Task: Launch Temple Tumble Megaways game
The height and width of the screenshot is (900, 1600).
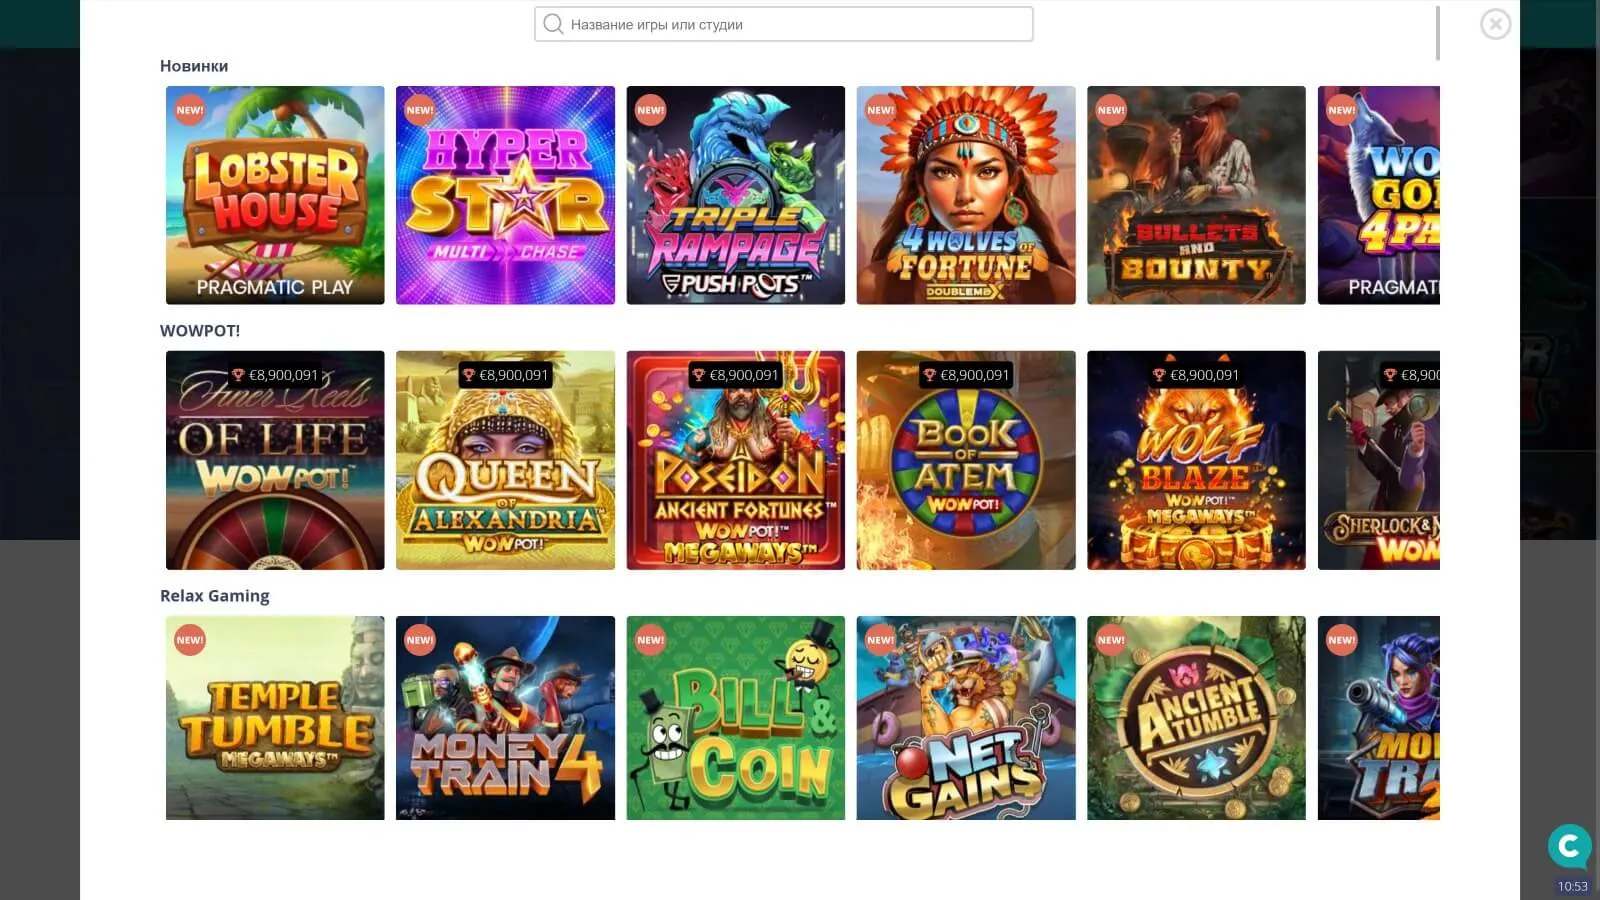Action: coord(275,718)
